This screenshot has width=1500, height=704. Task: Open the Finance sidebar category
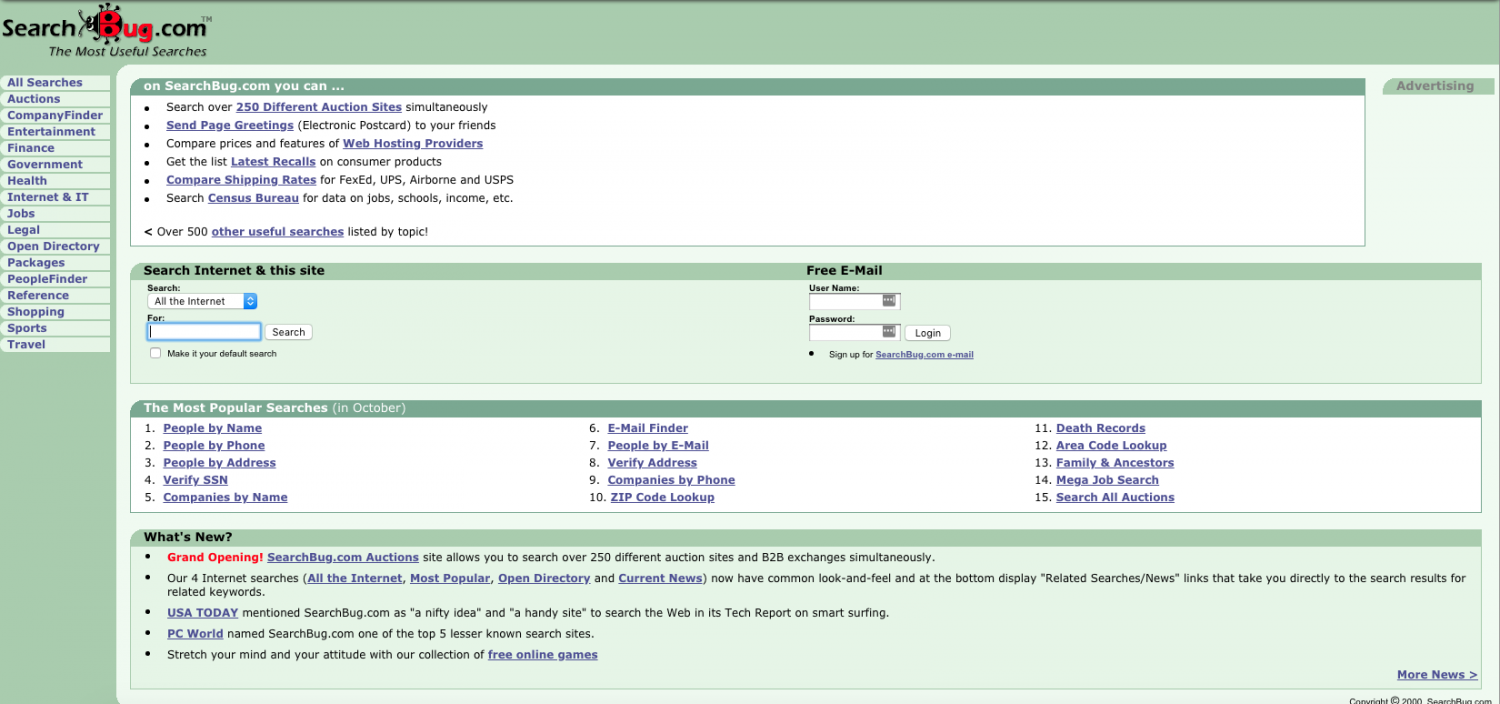coord(31,148)
